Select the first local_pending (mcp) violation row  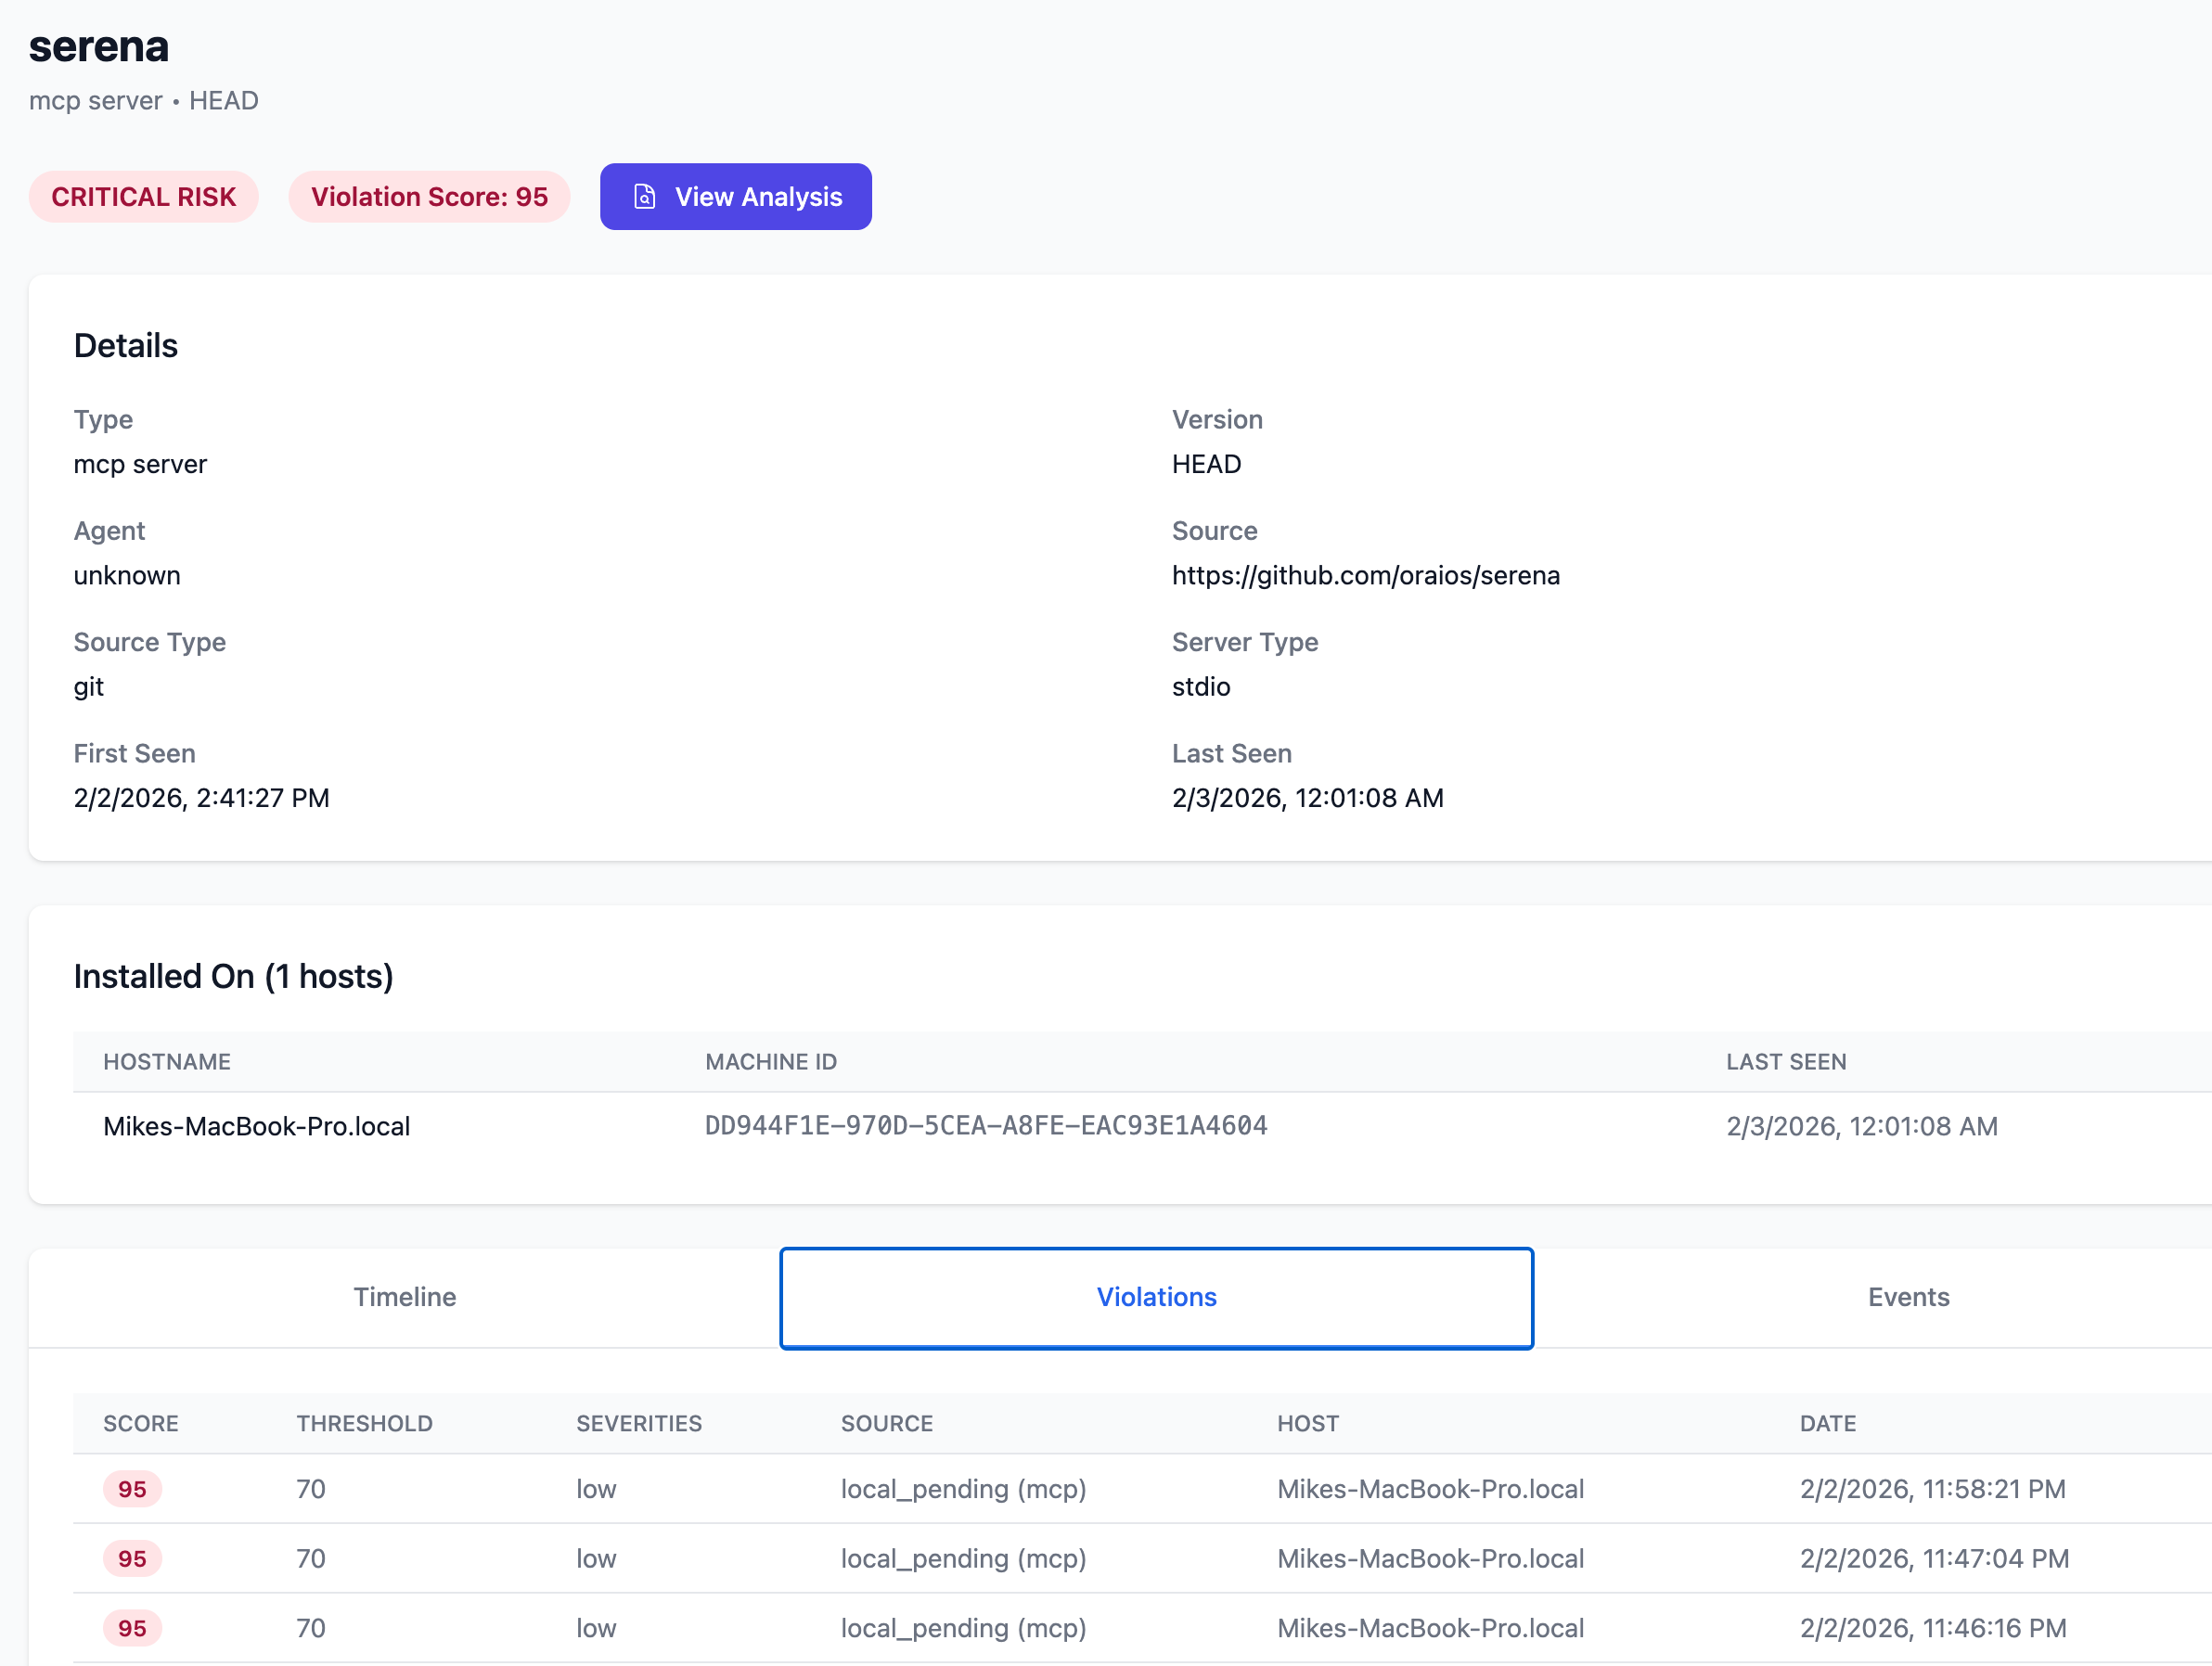pyautogui.click(x=964, y=1489)
